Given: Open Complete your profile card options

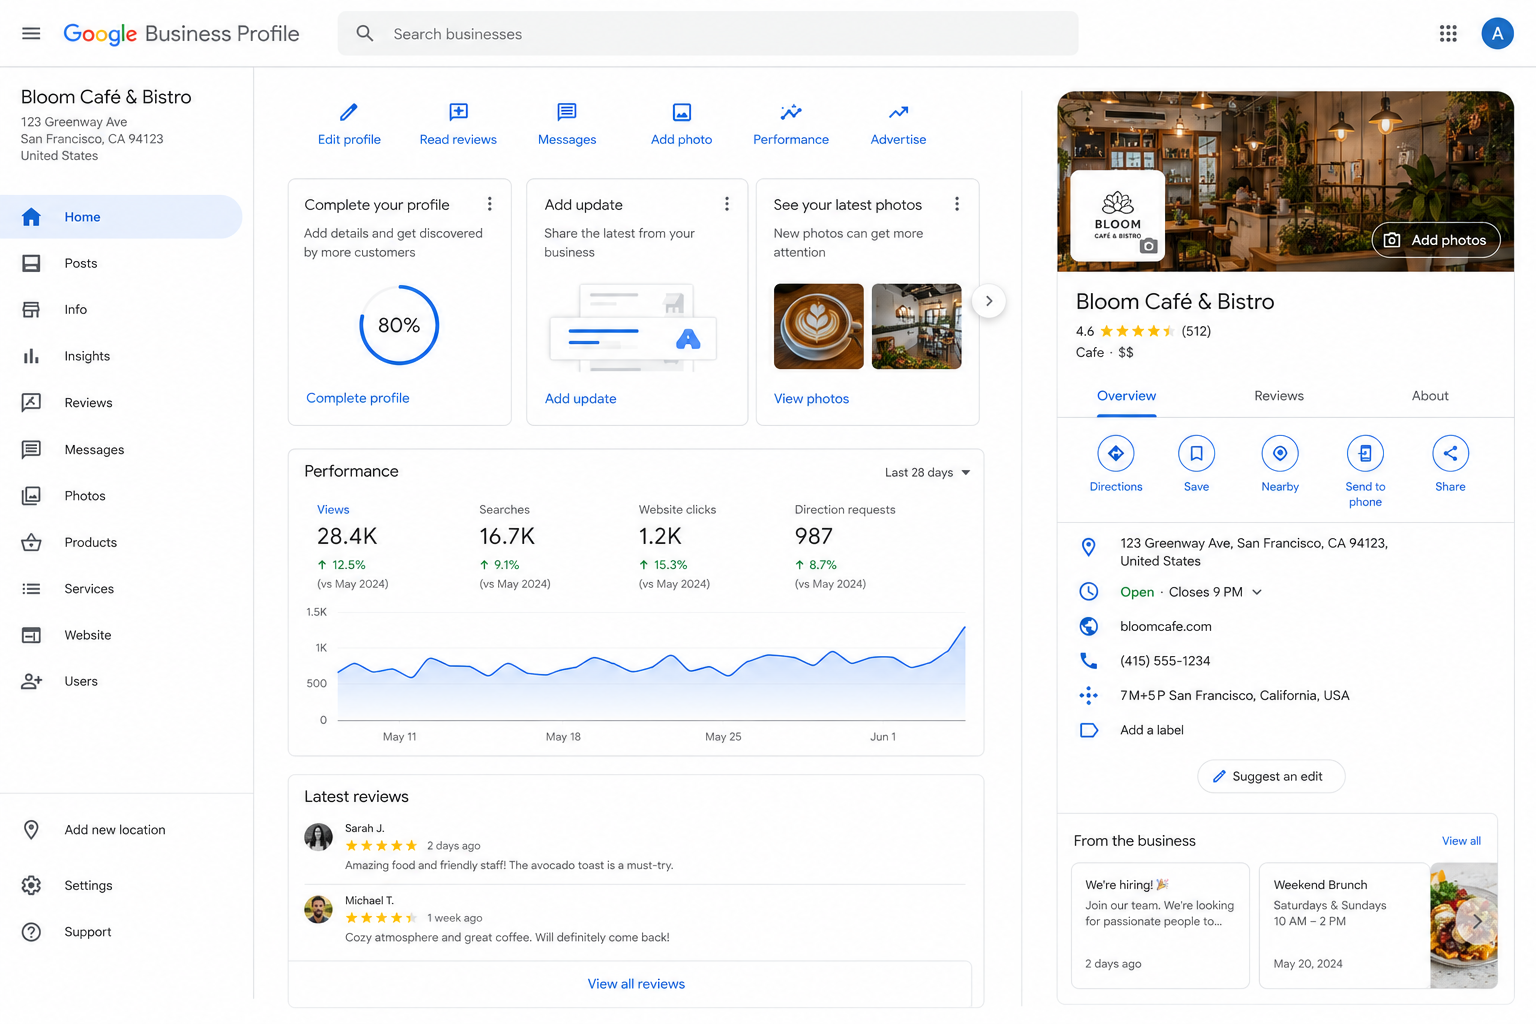Looking at the screenshot, I should click(x=489, y=204).
